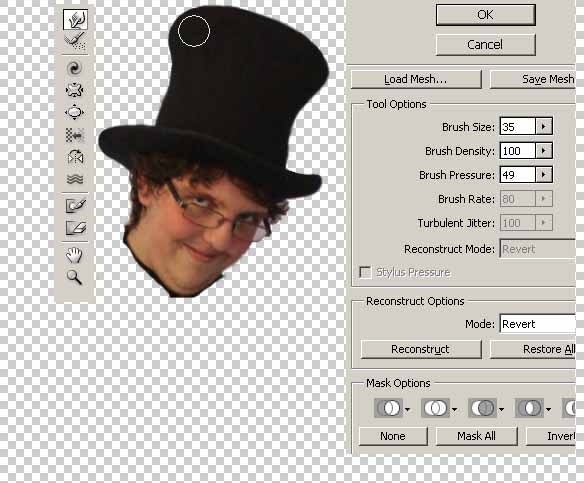Click the Intersect with Selection mask icon
The width and height of the screenshot is (584, 483).
529,408
